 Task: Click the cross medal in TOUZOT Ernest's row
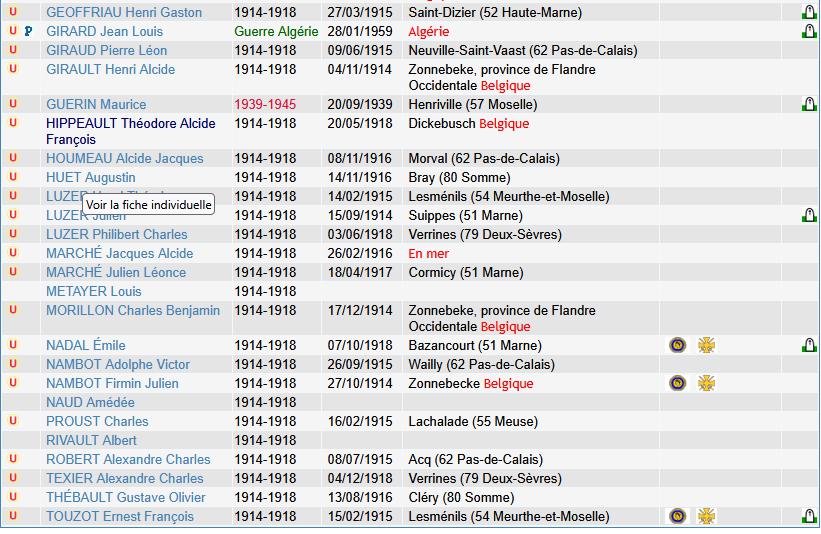706,516
